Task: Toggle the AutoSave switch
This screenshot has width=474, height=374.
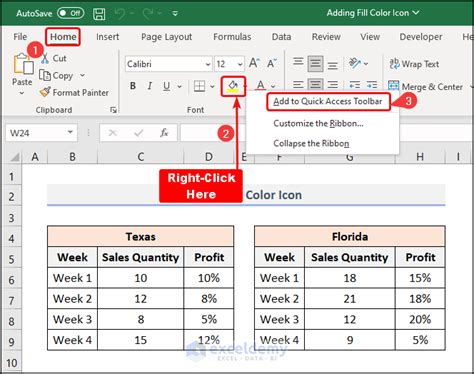Action: point(70,13)
